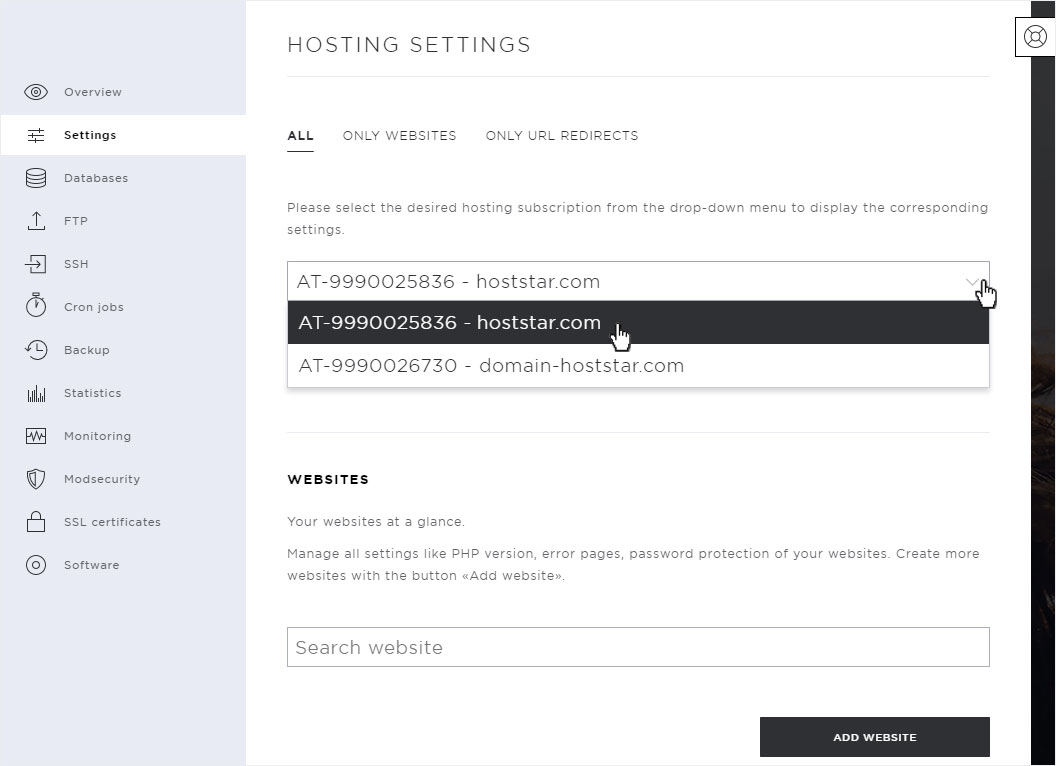
Task: Switch to ONLY WEBSITES tab
Action: point(399,135)
